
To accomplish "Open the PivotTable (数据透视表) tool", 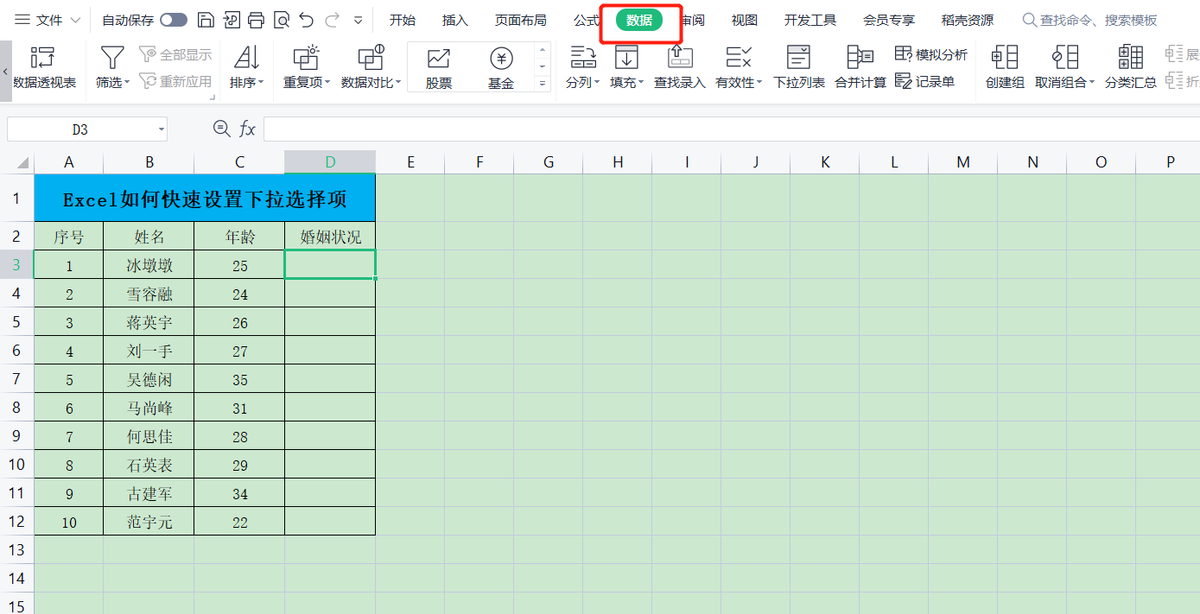I will tap(43, 67).
